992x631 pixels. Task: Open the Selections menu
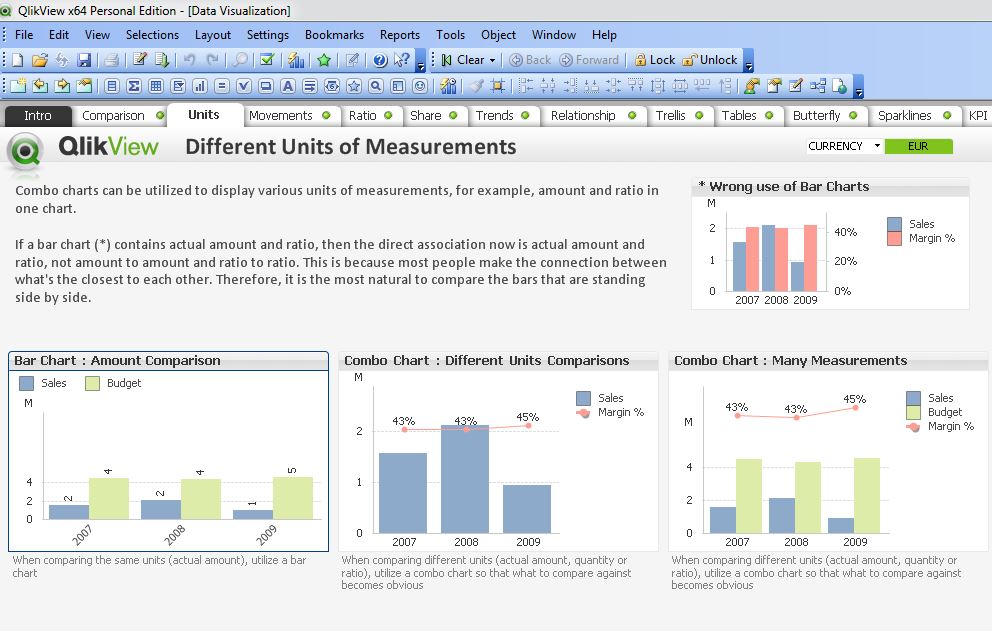coord(152,35)
